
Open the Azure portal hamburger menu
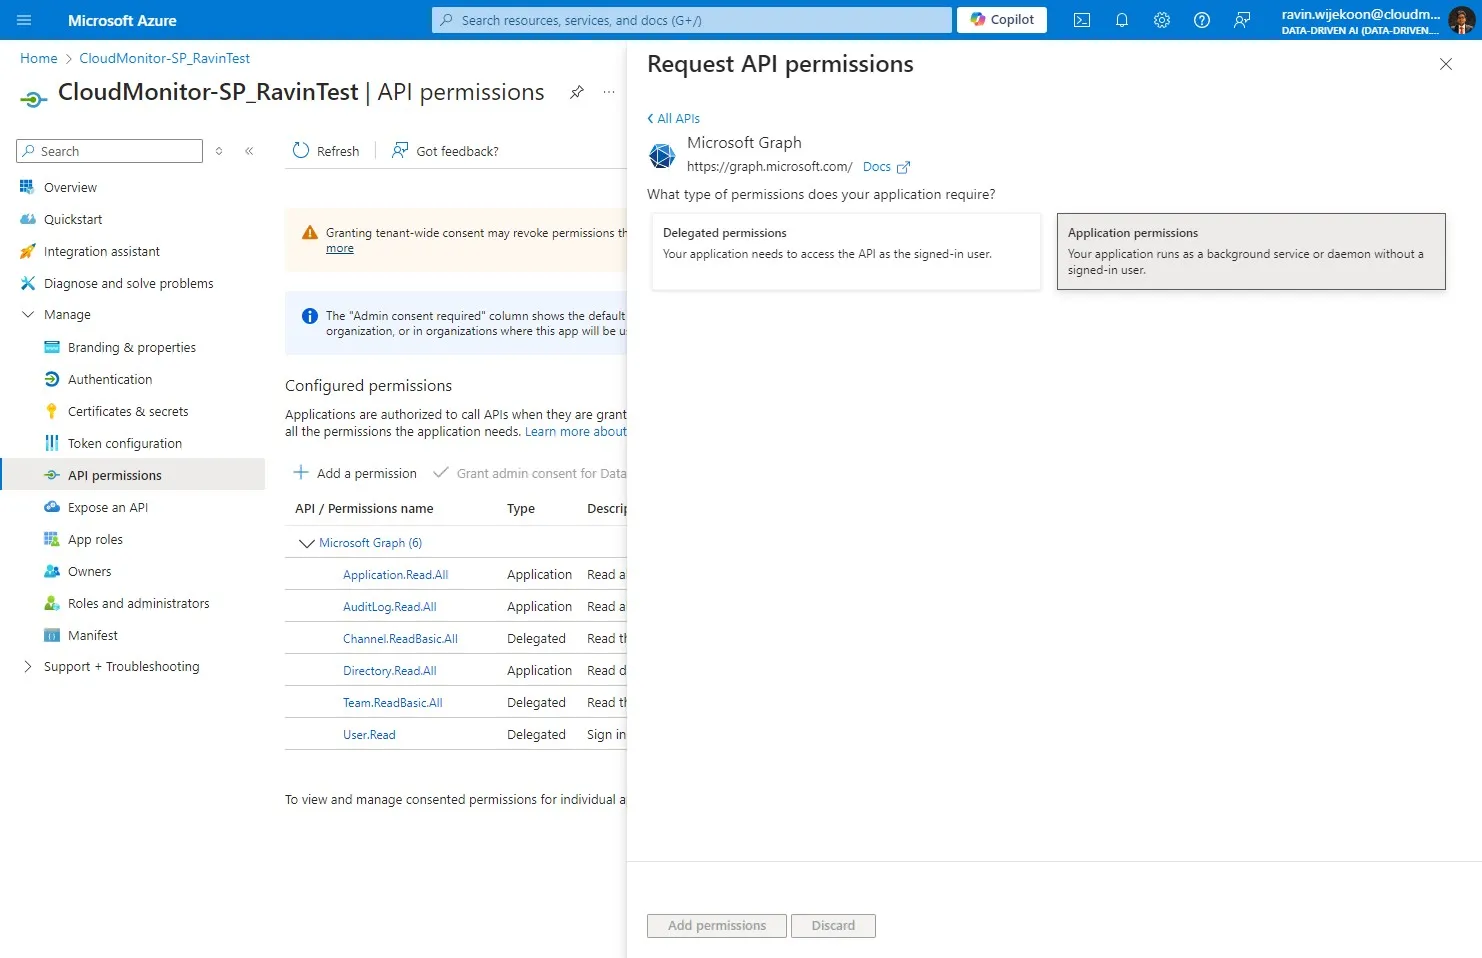click(x=24, y=20)
